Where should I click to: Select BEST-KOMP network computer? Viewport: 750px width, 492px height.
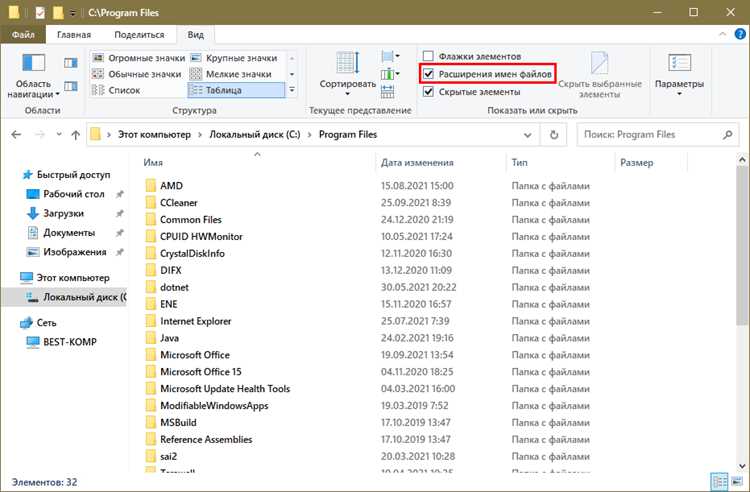(x=61, y=342)
